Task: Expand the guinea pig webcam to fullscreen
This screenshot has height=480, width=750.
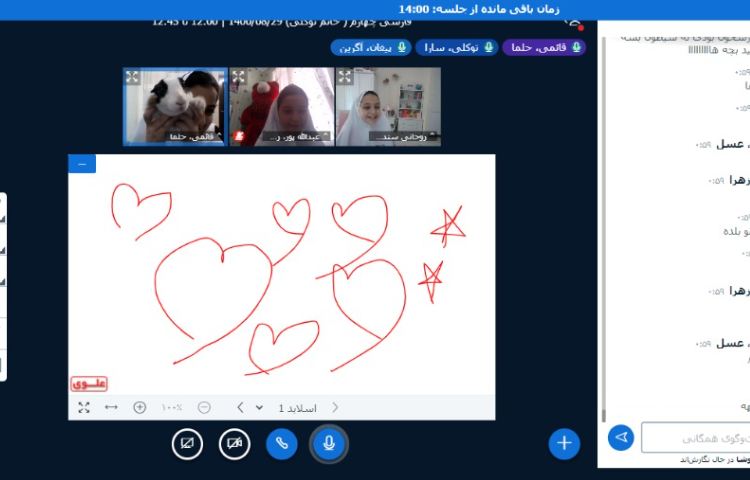Action: tap(132, 77)
